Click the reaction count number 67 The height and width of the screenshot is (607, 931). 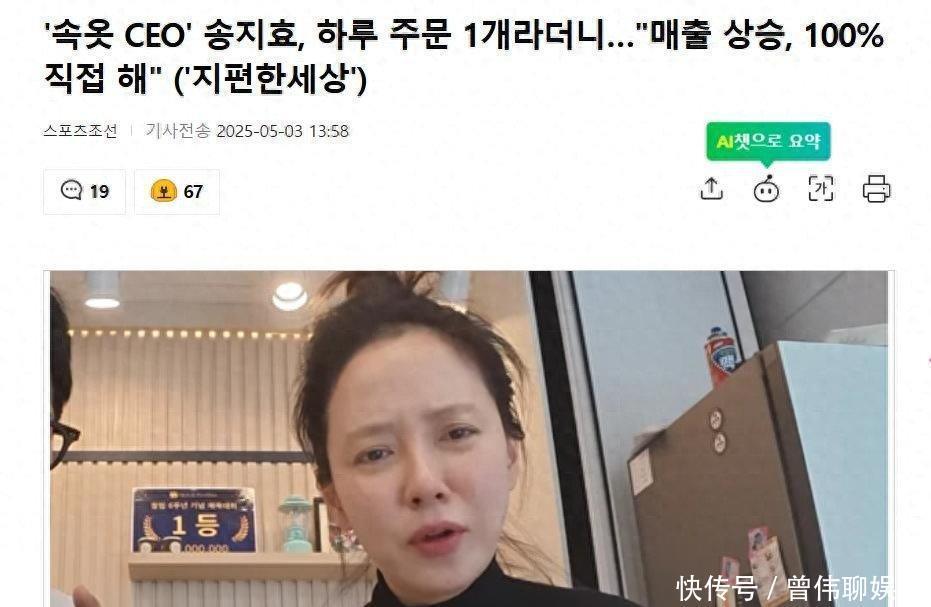click(193, 191)
